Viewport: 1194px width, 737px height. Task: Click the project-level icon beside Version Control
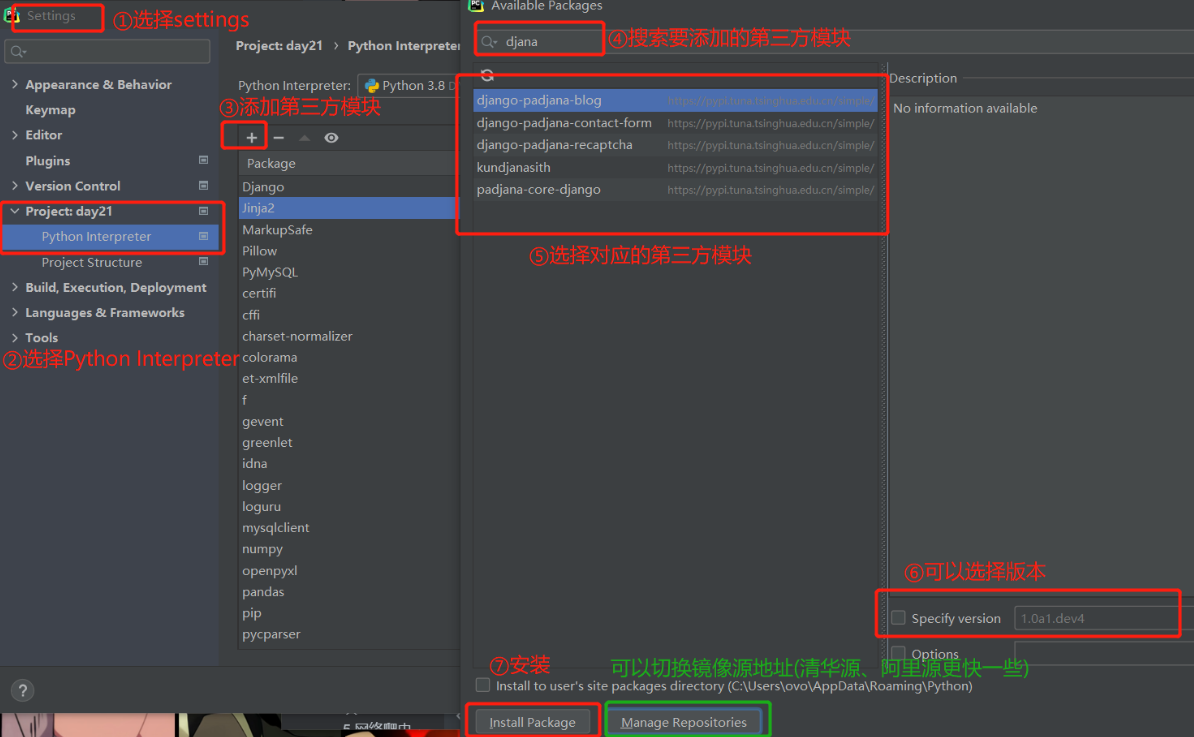203,186
